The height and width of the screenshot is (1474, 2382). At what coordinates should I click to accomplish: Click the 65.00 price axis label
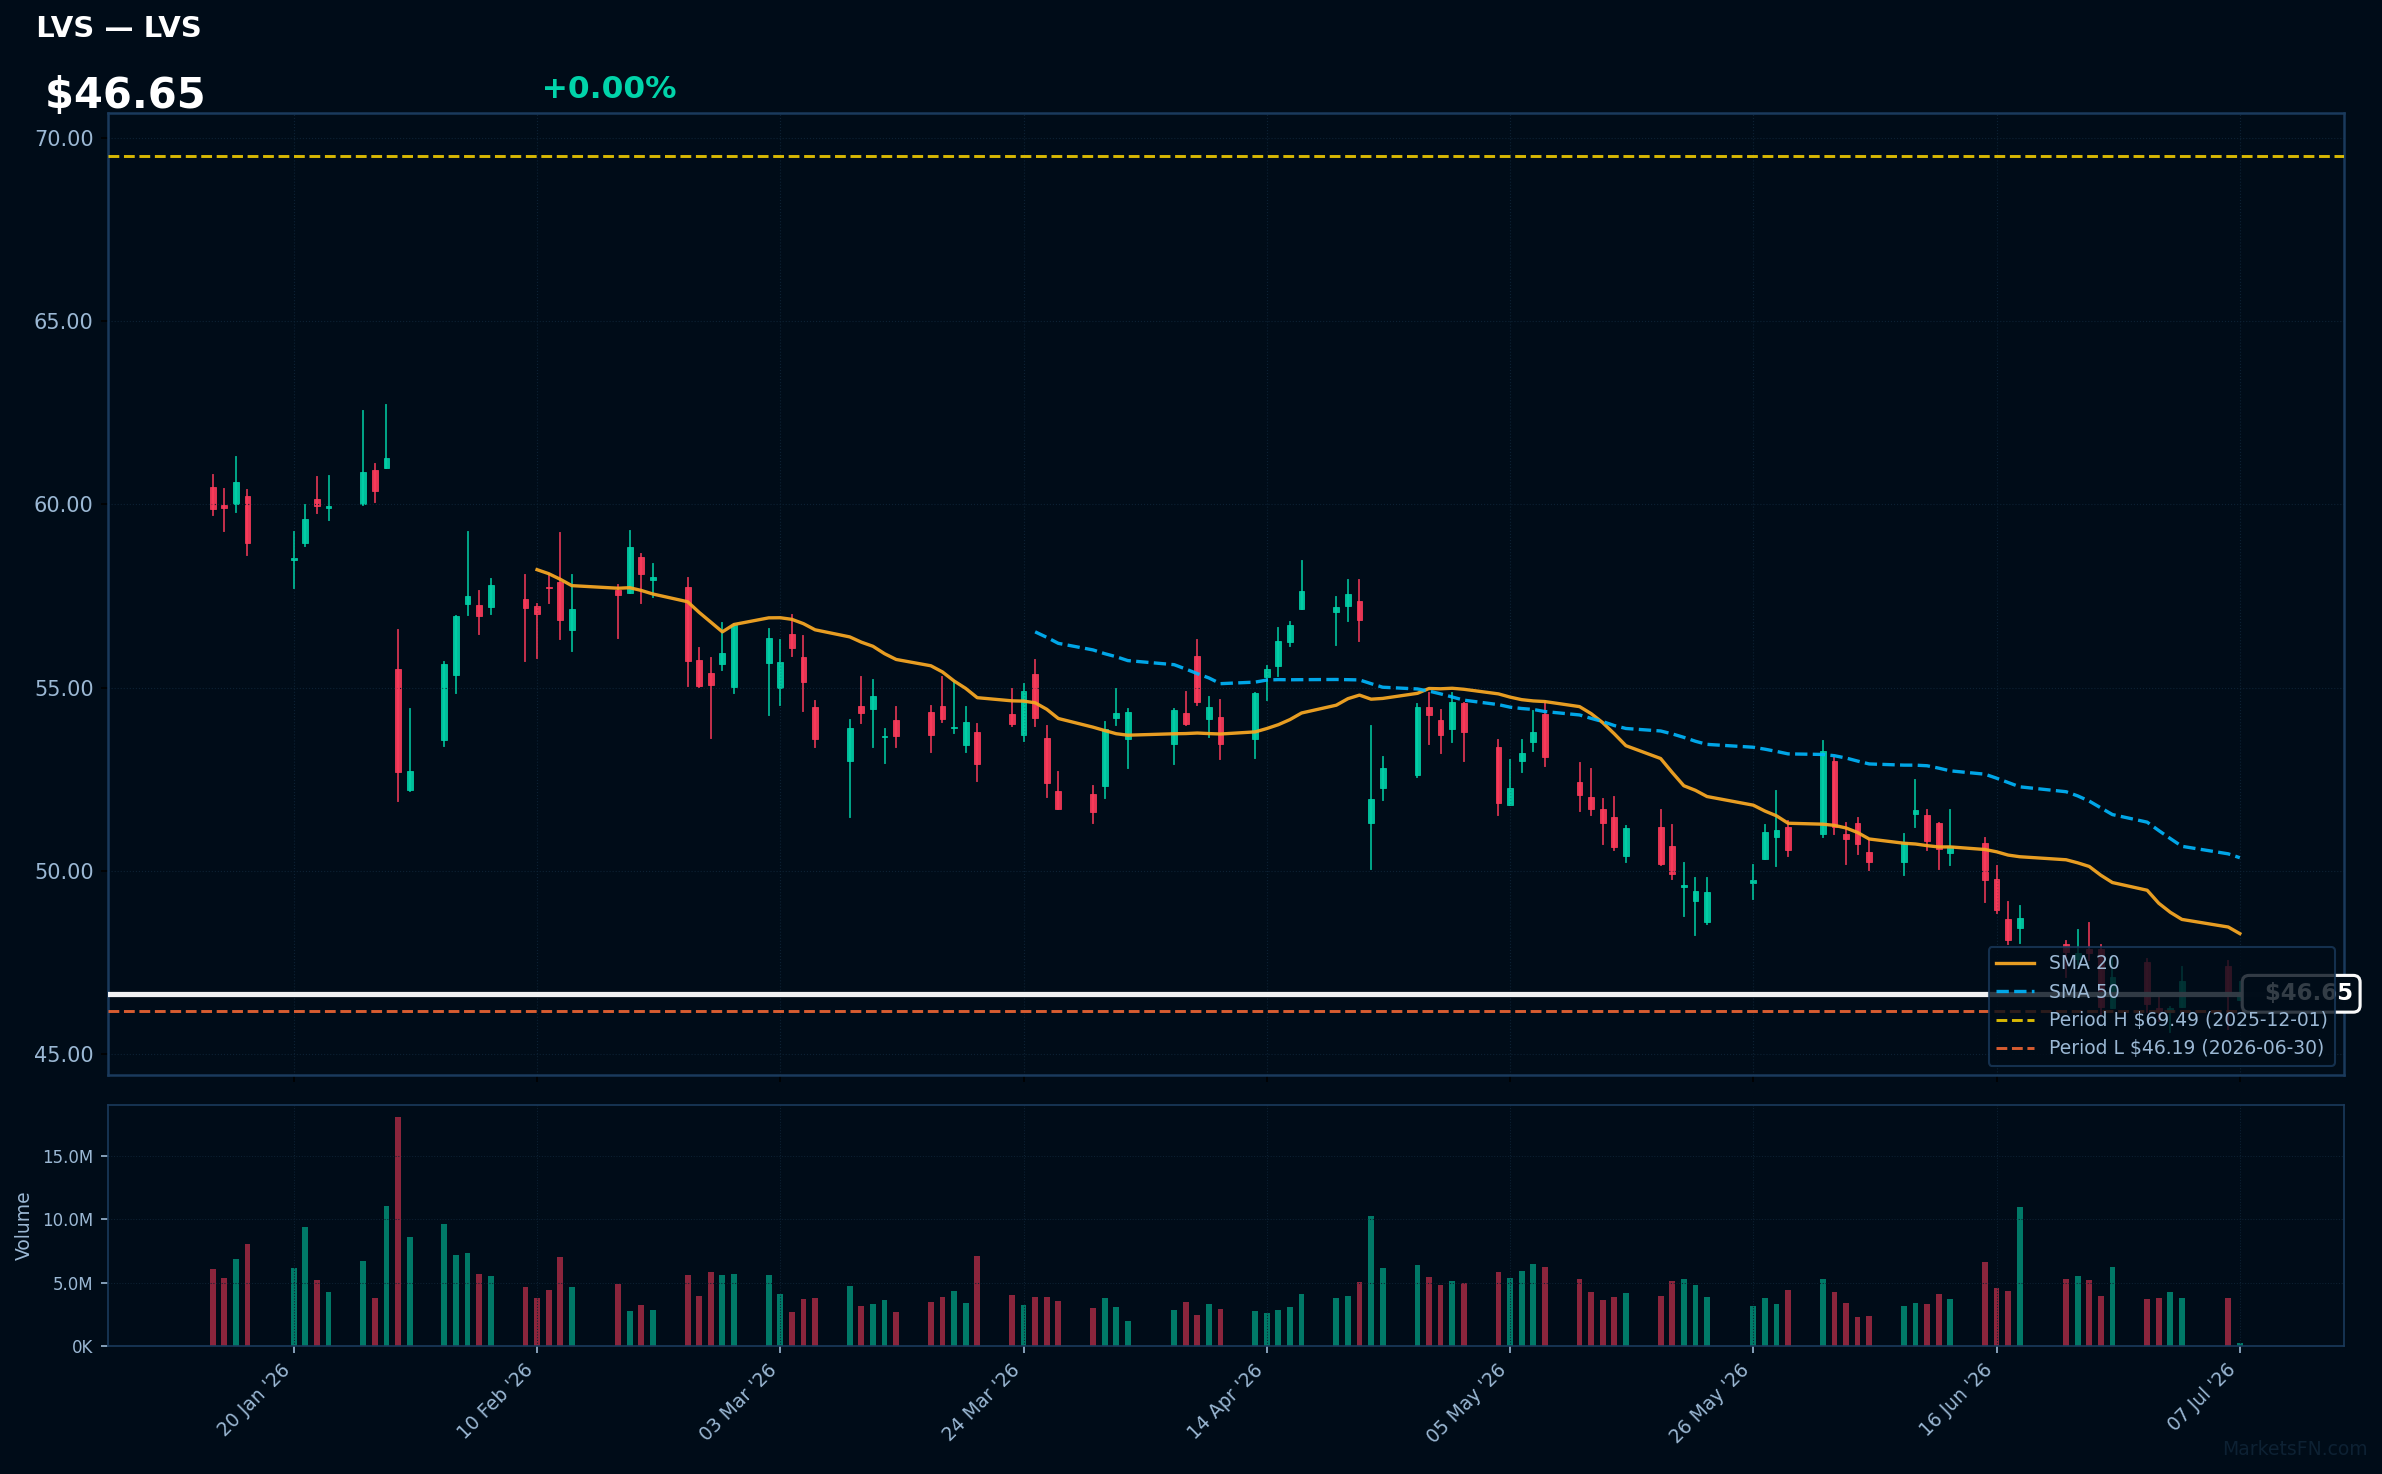(64, 321)
